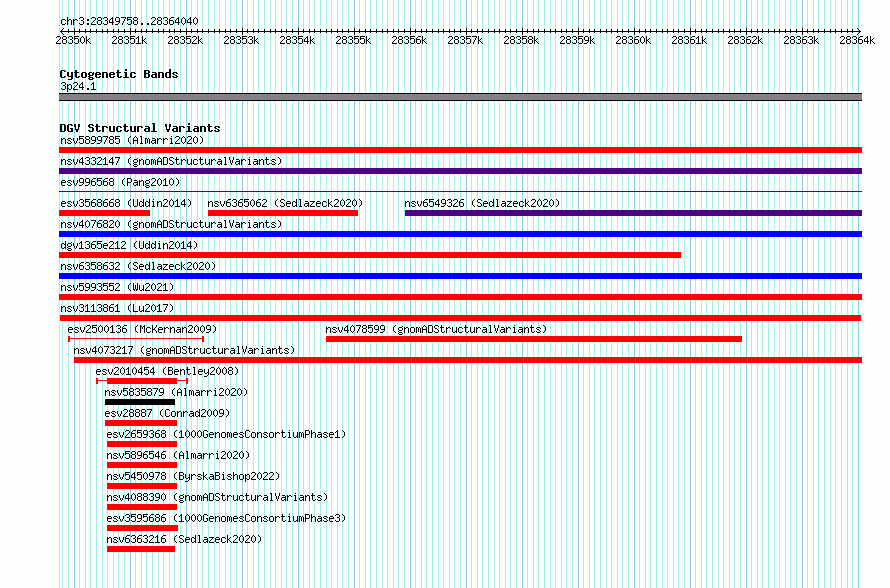Open esv2500136 (McKernan2009) label
This screenshot has width=890, height=588.
tap(142, 329)
